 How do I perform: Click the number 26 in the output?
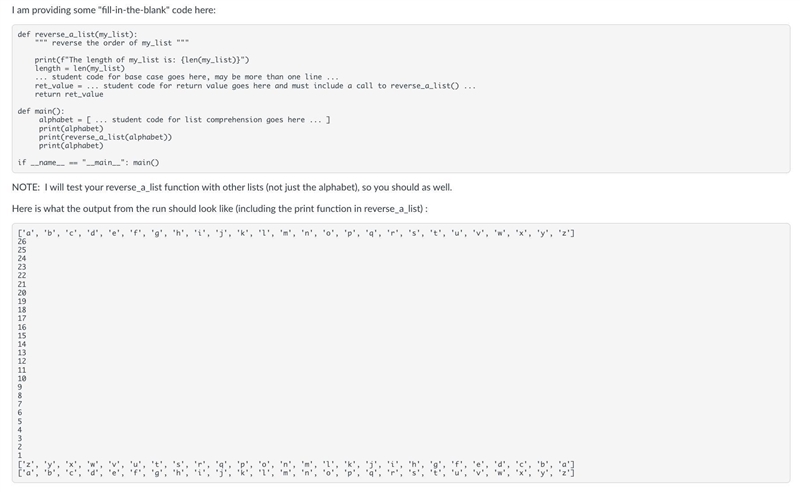pyautogui.click(x=22, y=241)
